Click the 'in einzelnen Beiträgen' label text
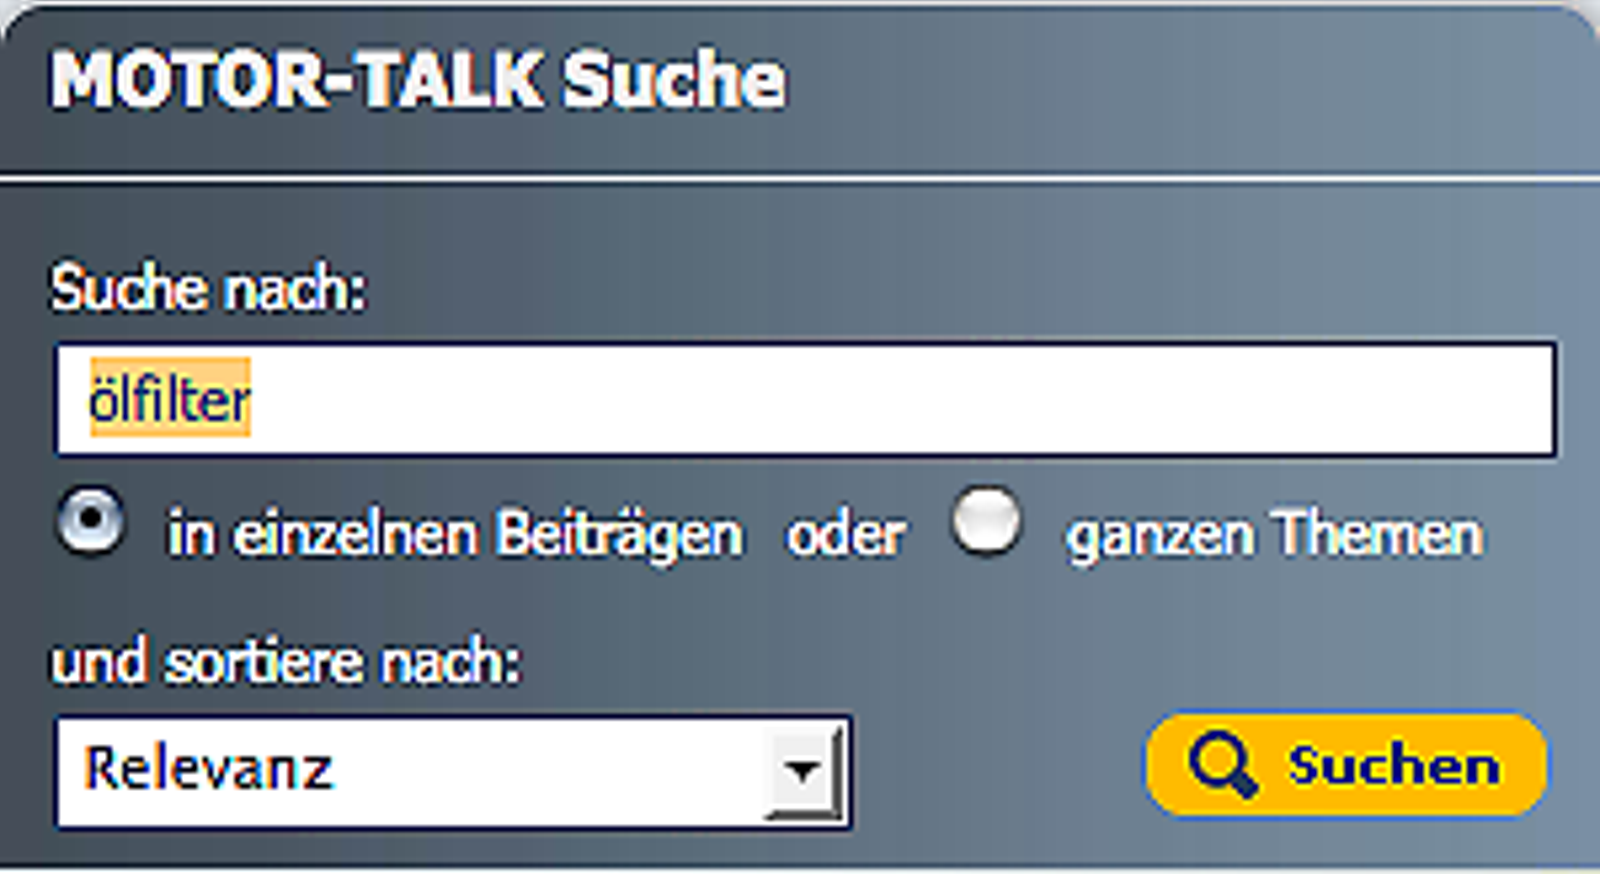The width and height of the screenshot is (1600, 874). pos(455,535)
